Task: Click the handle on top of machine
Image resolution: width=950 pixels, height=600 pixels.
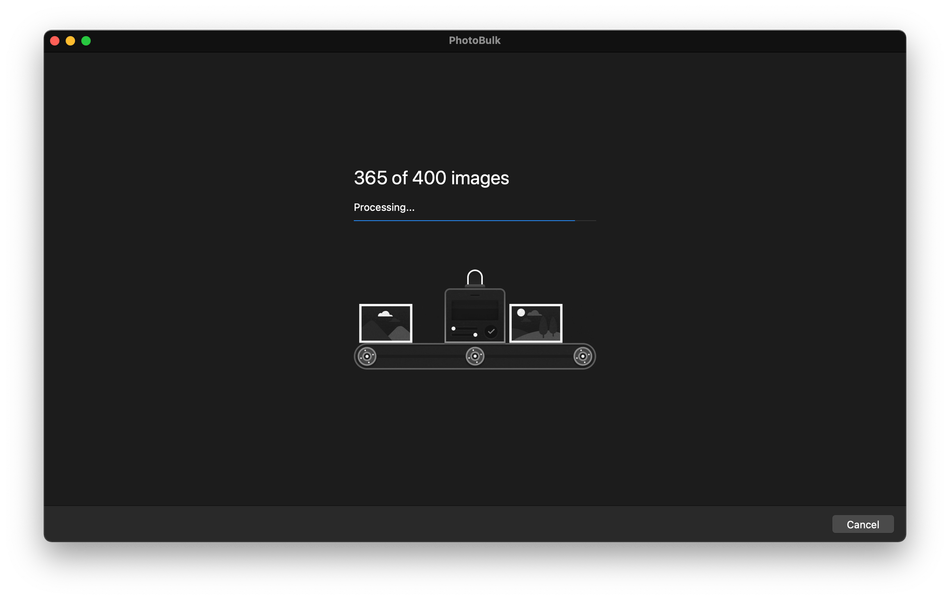Action: click(x=474, y=278)
